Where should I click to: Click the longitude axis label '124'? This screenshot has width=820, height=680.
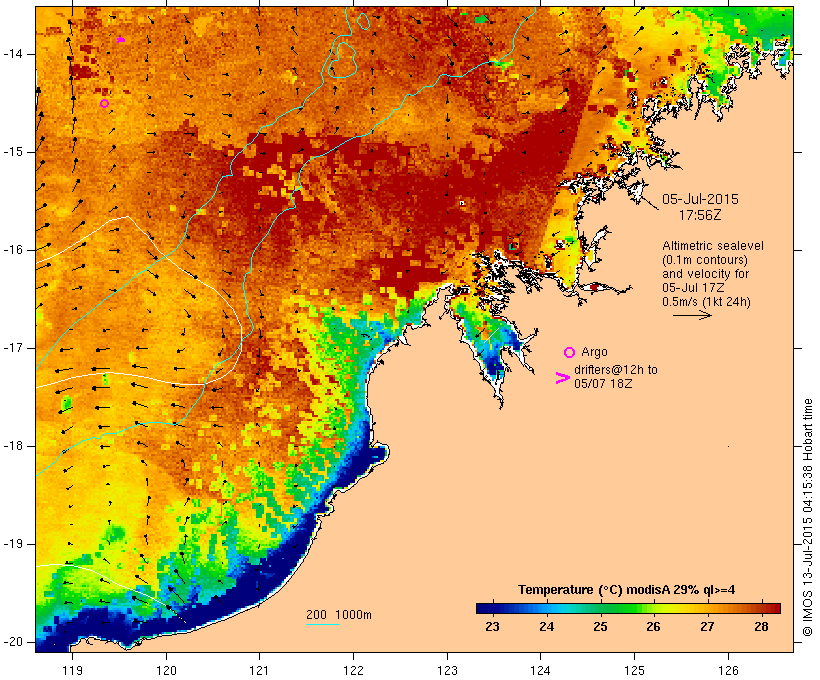click(x=541, y=670)
